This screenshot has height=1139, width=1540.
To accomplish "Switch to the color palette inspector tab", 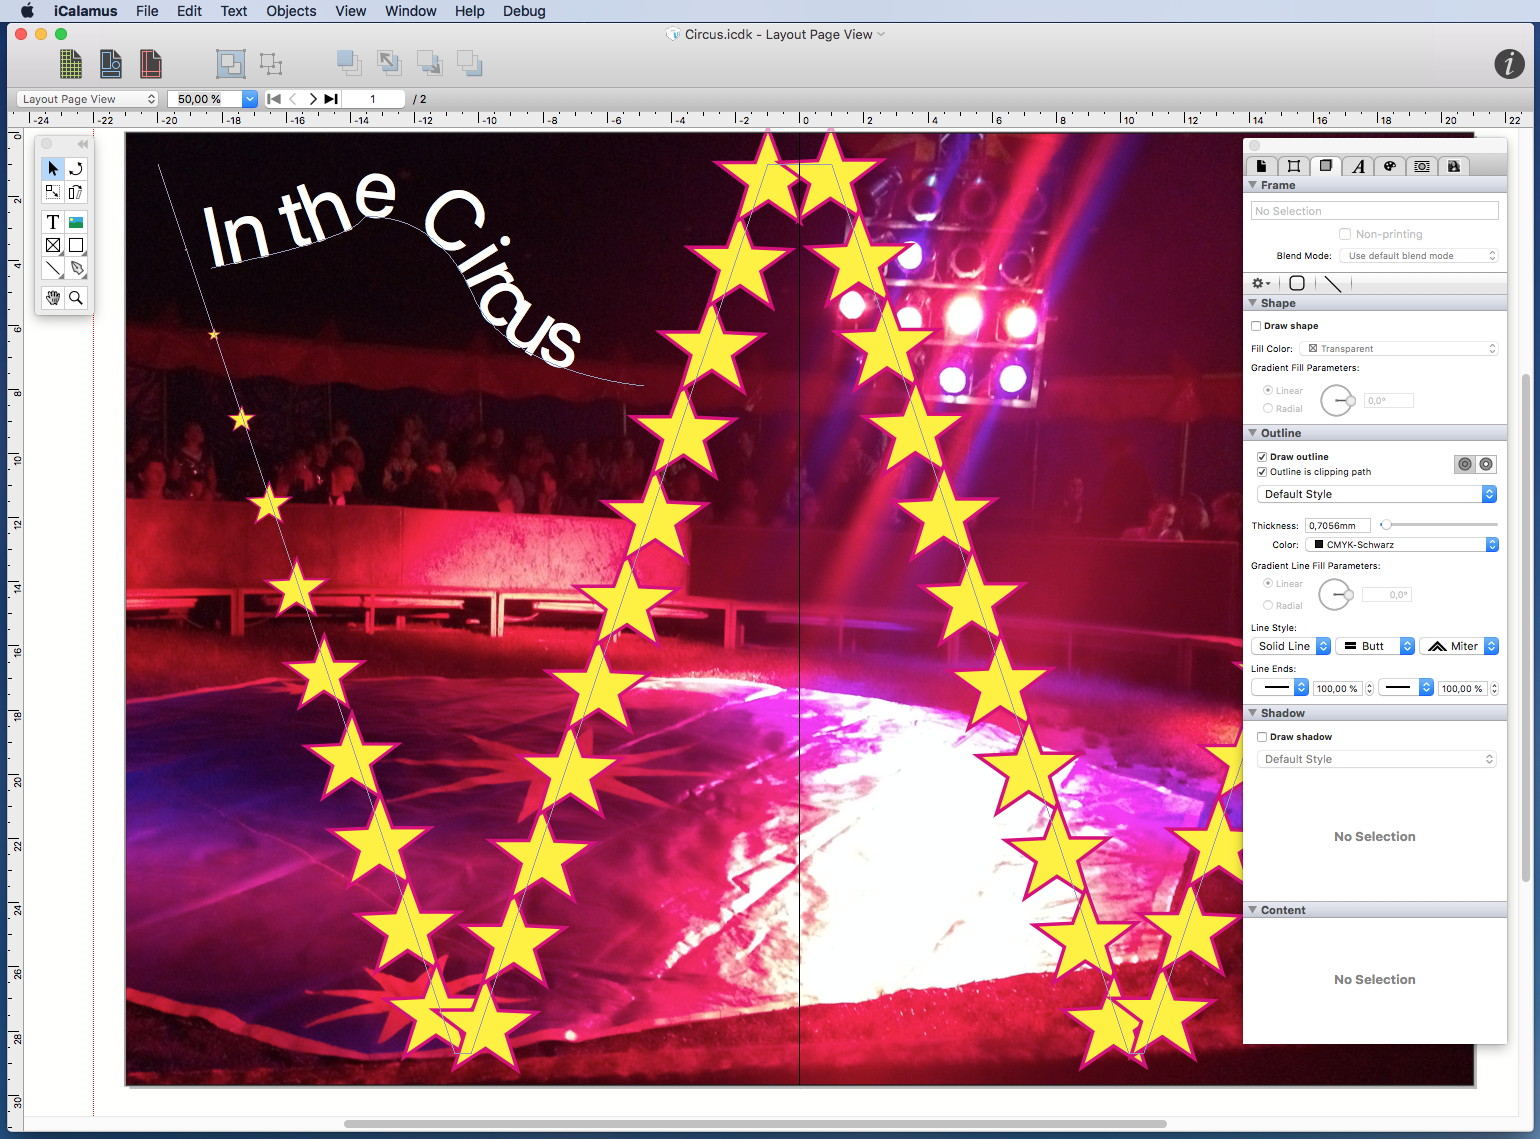I will pos(1390,166).
